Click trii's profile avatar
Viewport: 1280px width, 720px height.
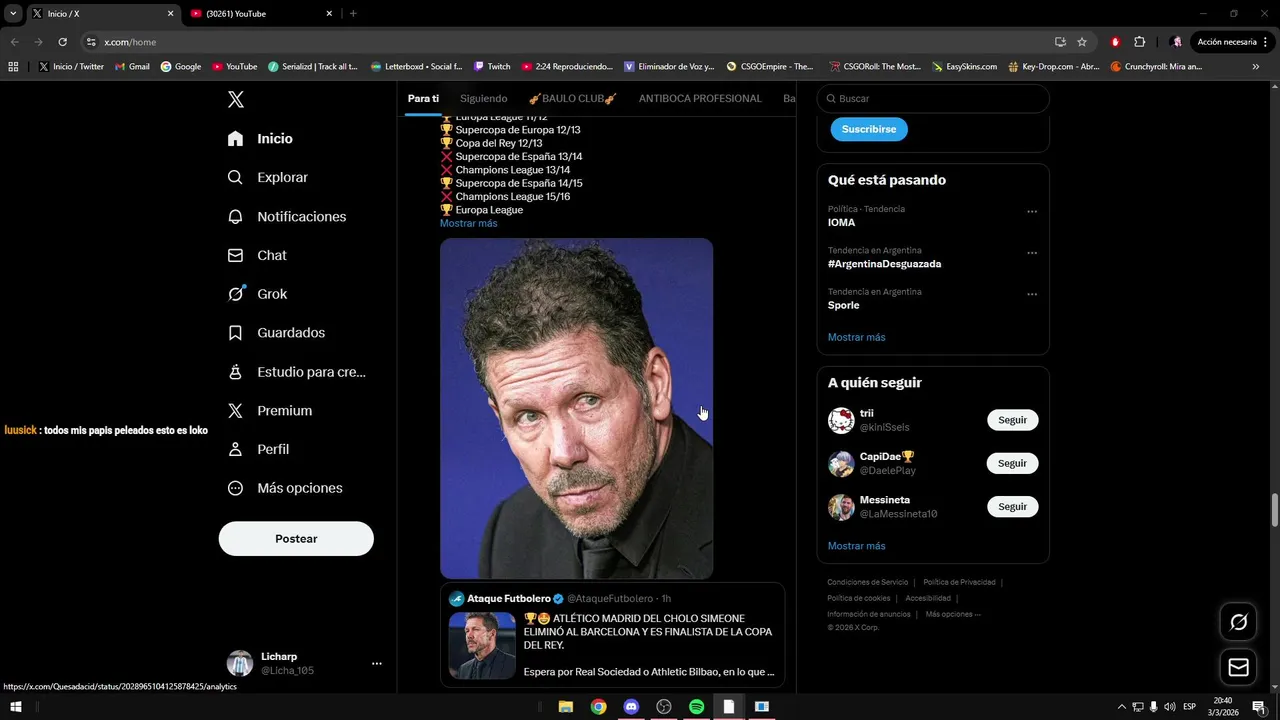(x=841, y=420)
